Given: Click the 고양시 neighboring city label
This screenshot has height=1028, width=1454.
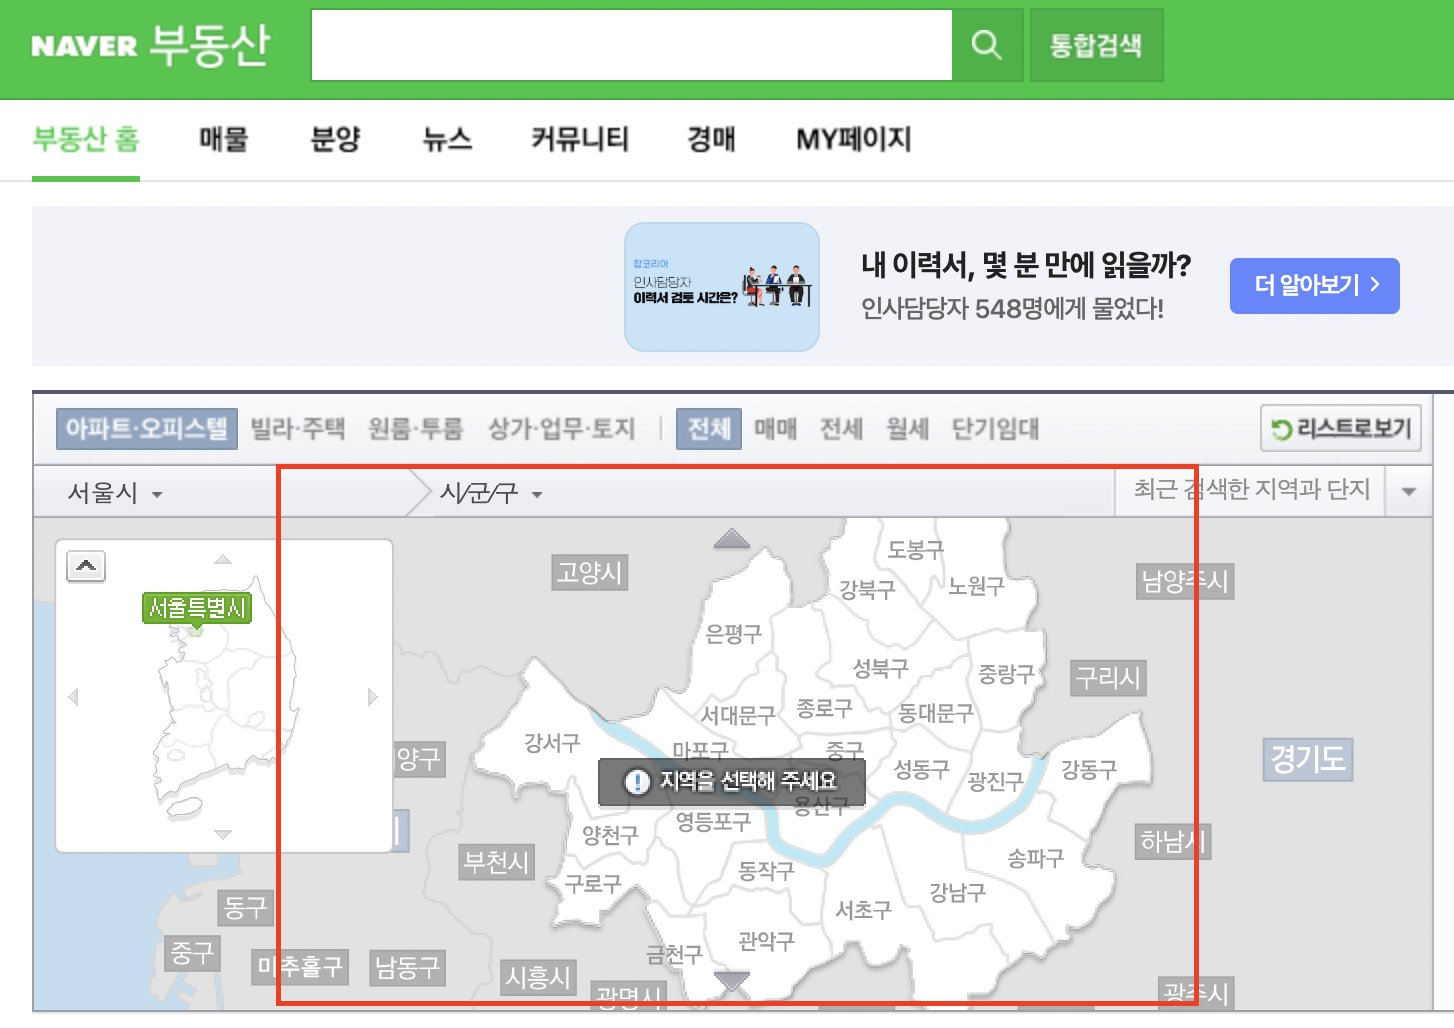Looking at the screenshot, I should tap(590, 573).
